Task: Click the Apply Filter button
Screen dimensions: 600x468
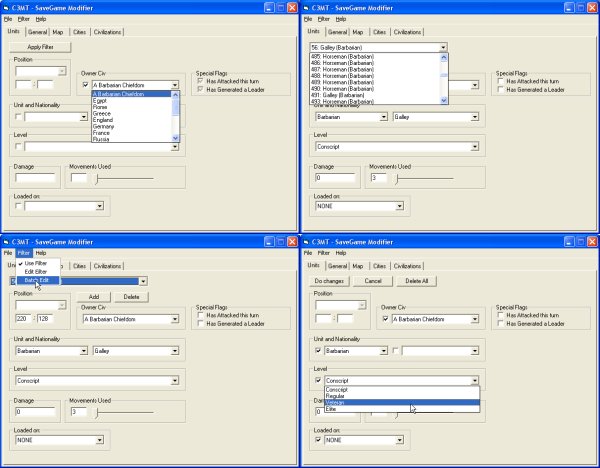Action: pyautogui.click(x=41, y=47)
